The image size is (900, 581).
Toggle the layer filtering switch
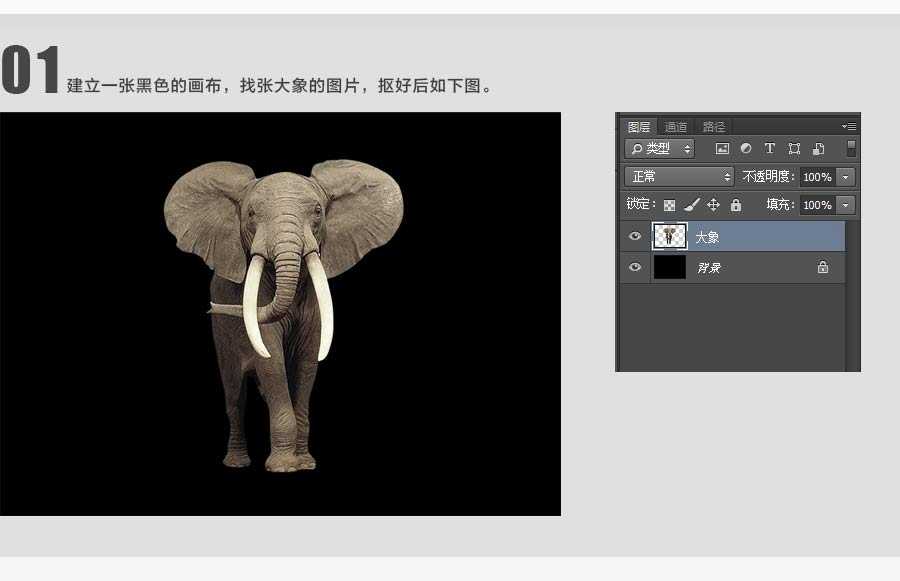(x=851, y=148)
